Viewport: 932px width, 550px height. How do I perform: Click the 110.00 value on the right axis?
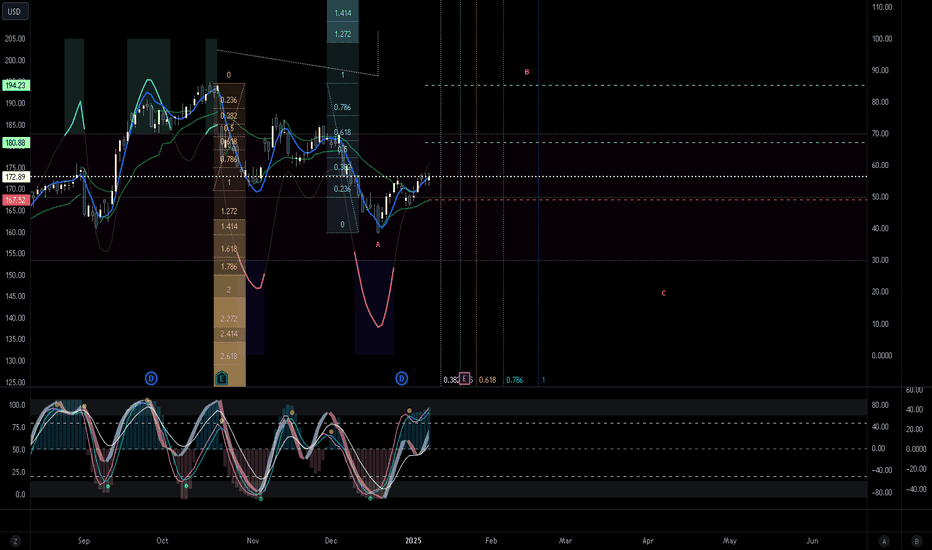point(882,7)
